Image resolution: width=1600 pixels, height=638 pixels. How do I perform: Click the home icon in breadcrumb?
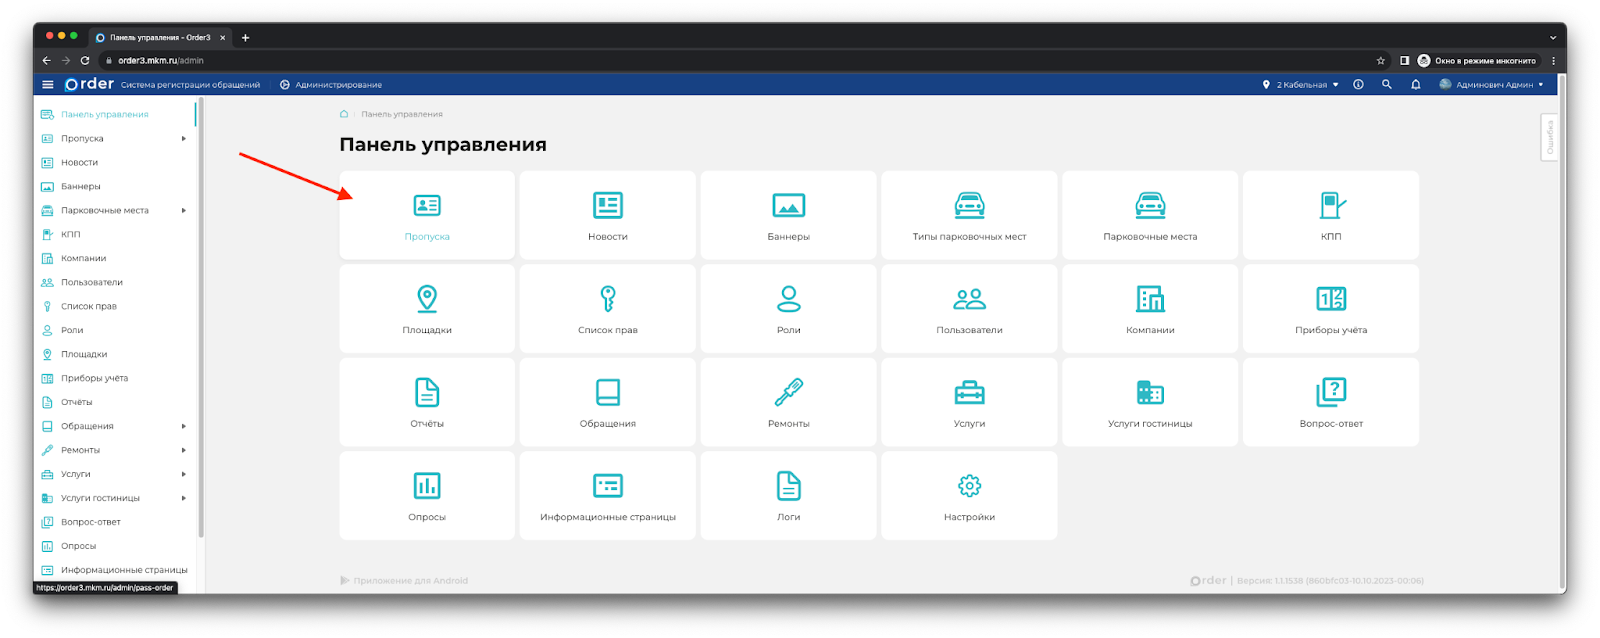[x=344, y=114]
